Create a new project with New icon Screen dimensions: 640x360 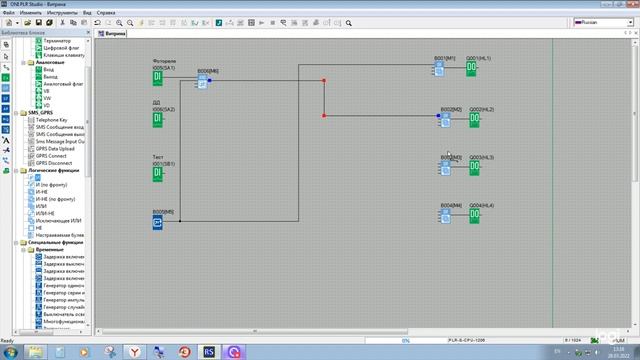tap(9, 23)
